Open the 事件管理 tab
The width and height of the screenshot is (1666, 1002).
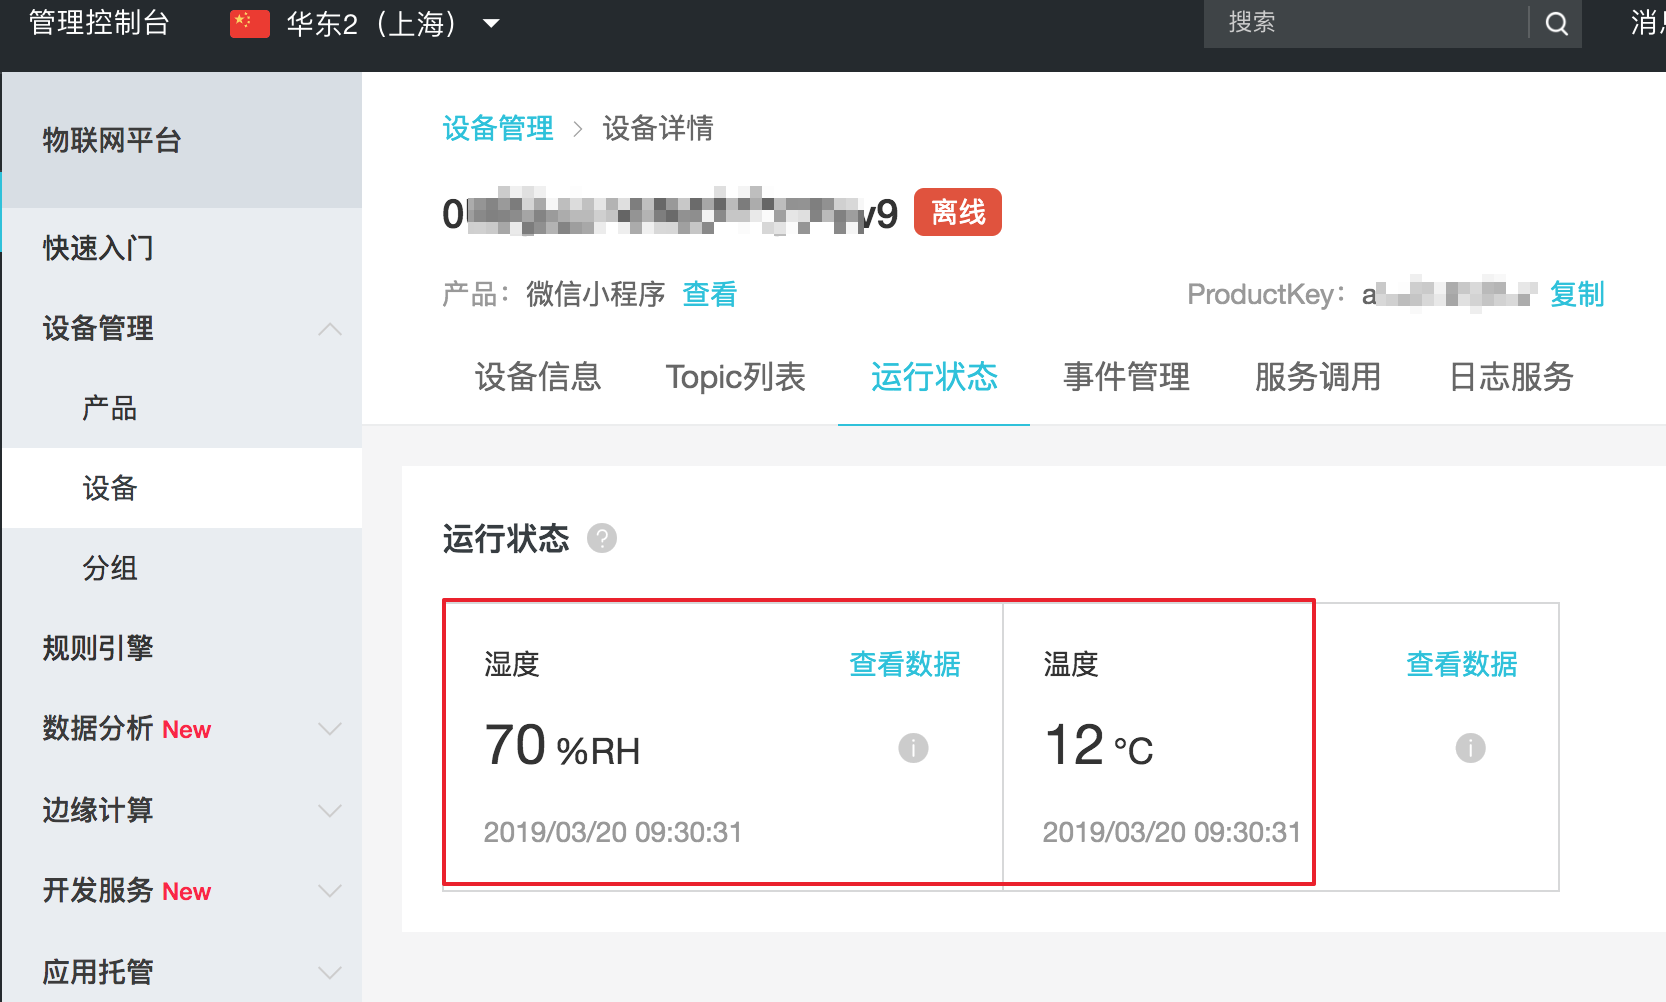point(1126,377)
